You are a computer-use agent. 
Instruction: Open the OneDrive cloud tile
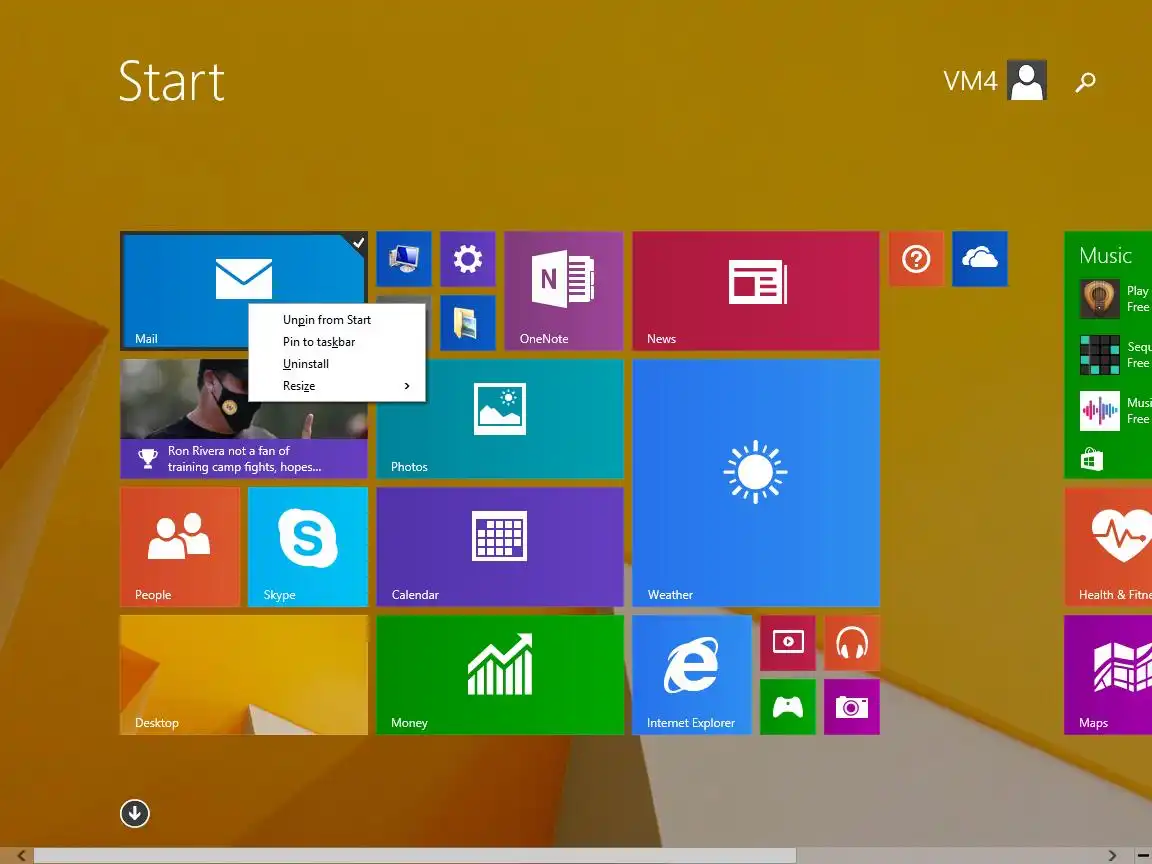pos(979,259)
